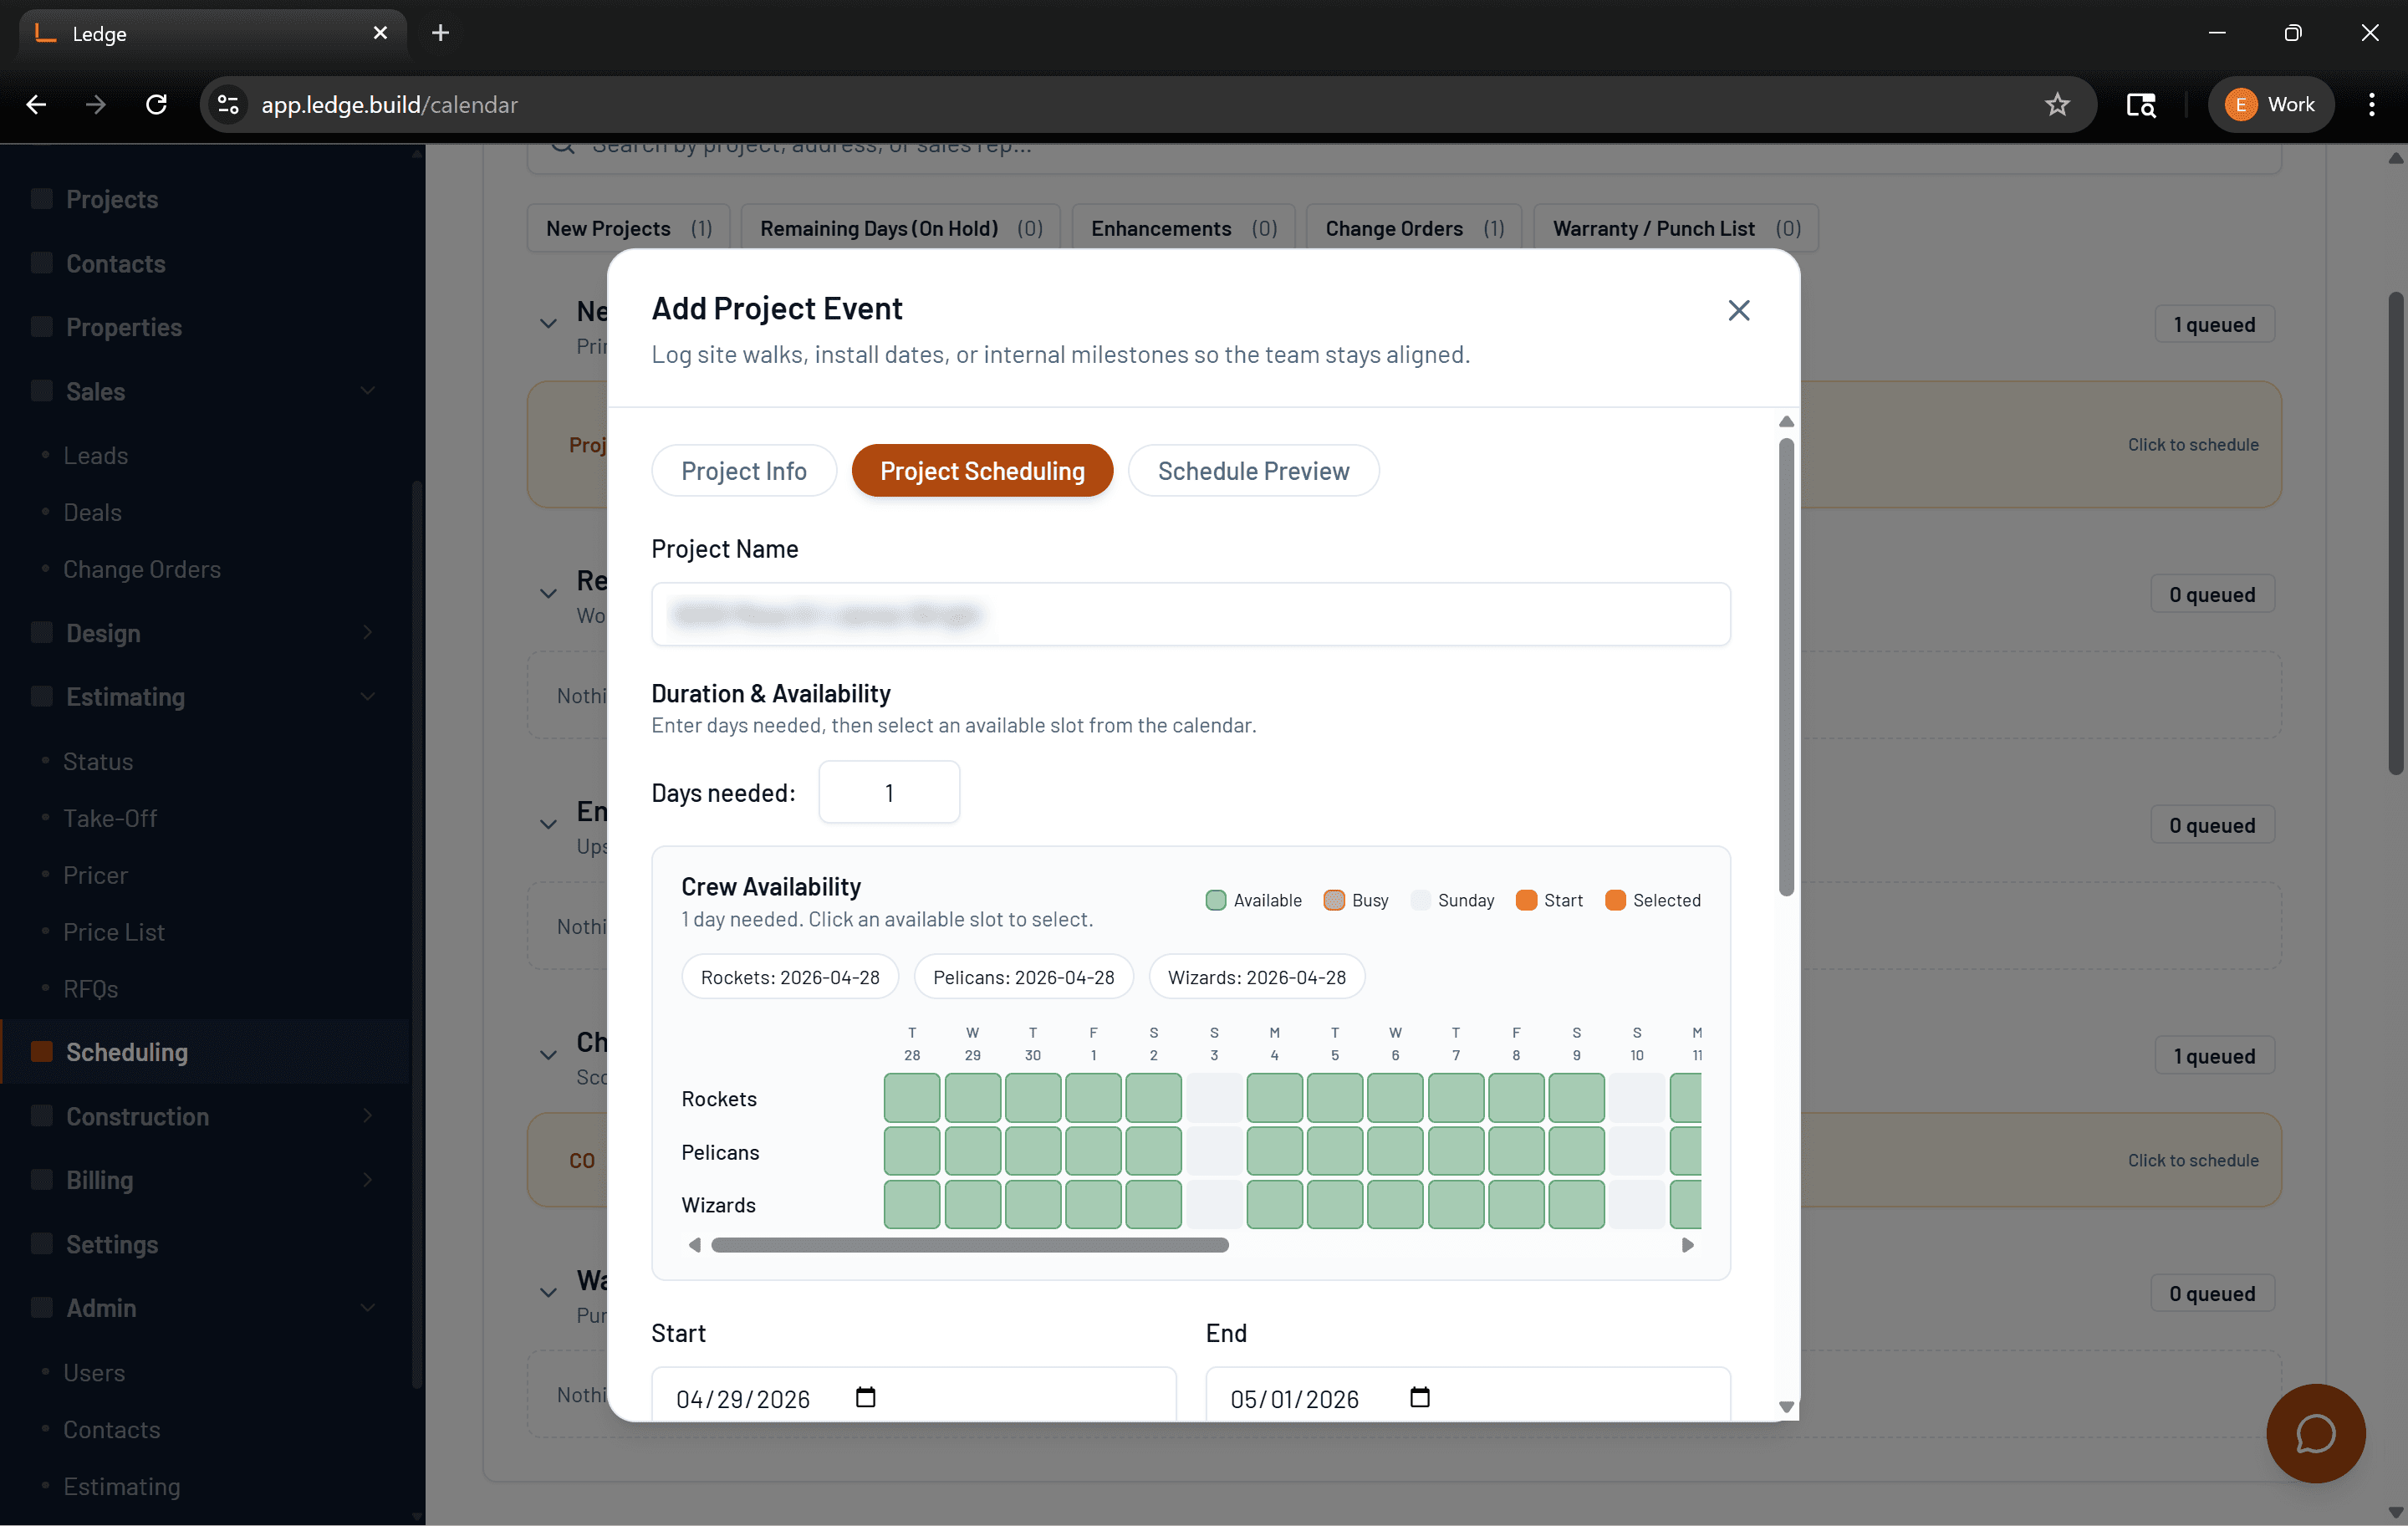This screenshot has height=1526, width=2408.
Task: Select Wizards slot on Friday 8
Action: pos(1516,1204)
